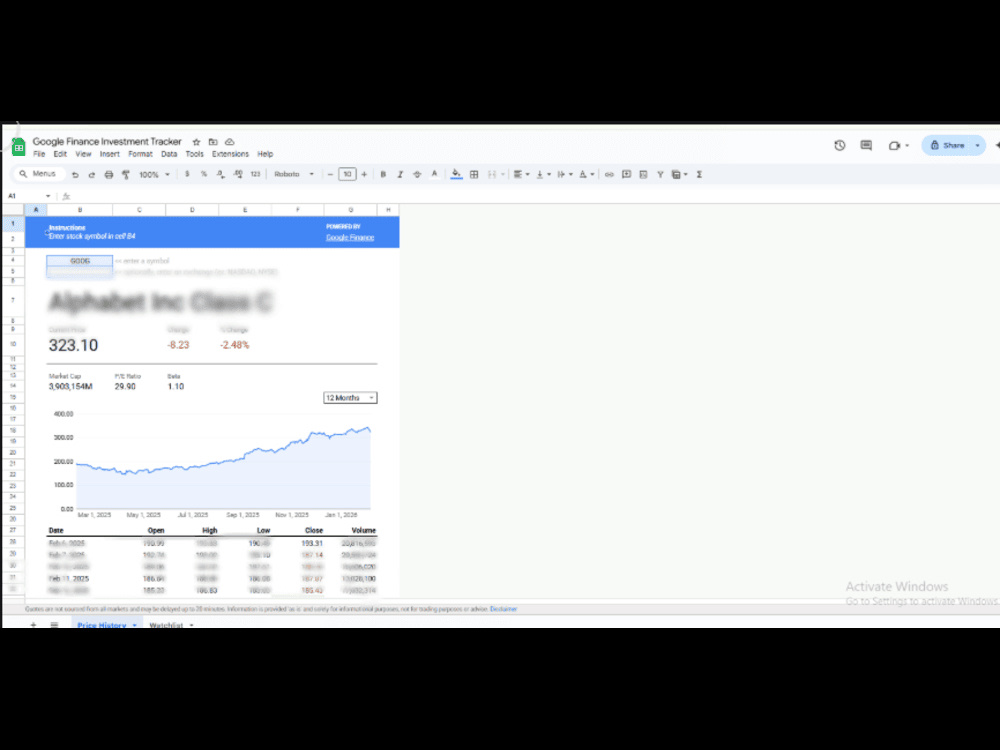Open the View menu
1000x750 pixels.
click(x=84, y=154)
